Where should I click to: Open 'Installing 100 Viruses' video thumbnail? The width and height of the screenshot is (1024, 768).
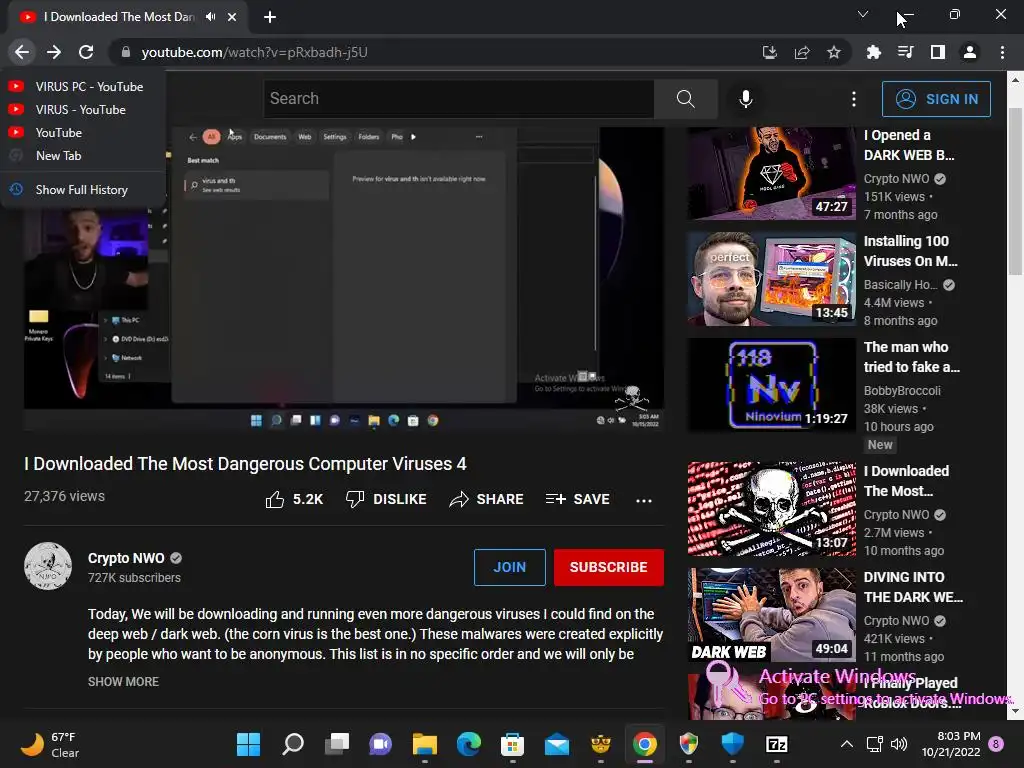click(x=771, y=279)
